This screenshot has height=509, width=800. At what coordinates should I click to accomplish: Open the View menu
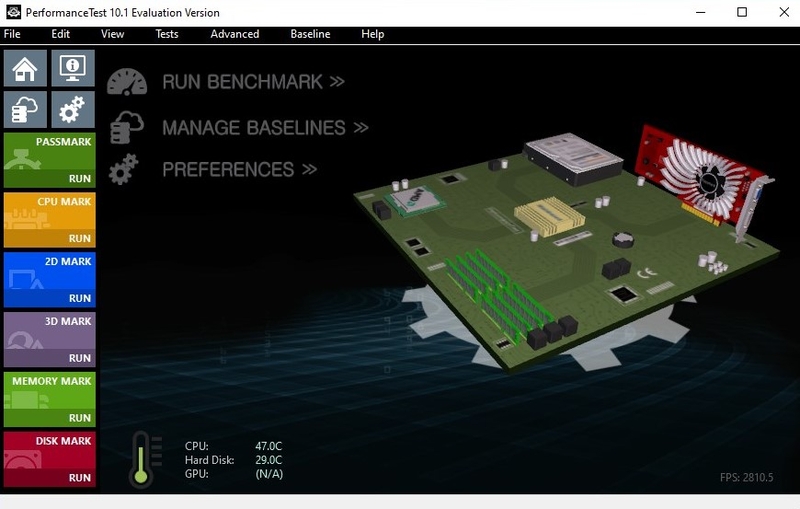(x=112, y=34)
